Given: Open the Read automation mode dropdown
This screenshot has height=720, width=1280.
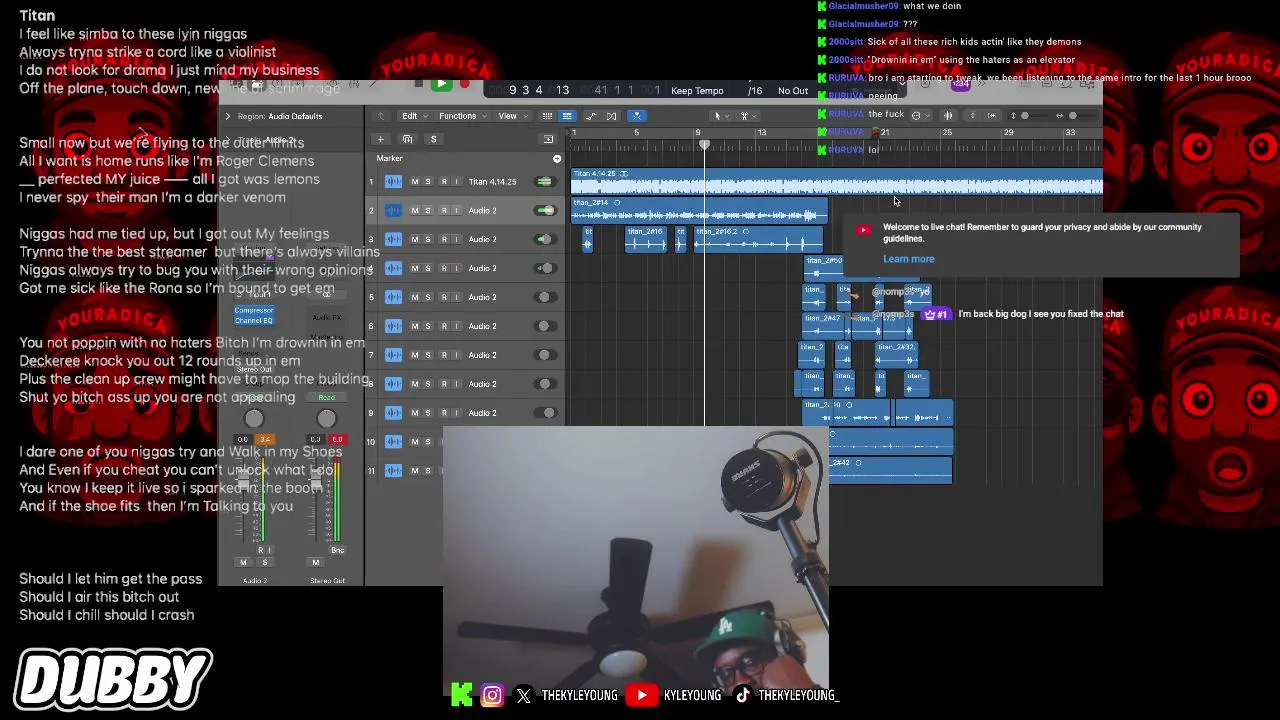Looking at the screenshot, I should click(326, 398).
